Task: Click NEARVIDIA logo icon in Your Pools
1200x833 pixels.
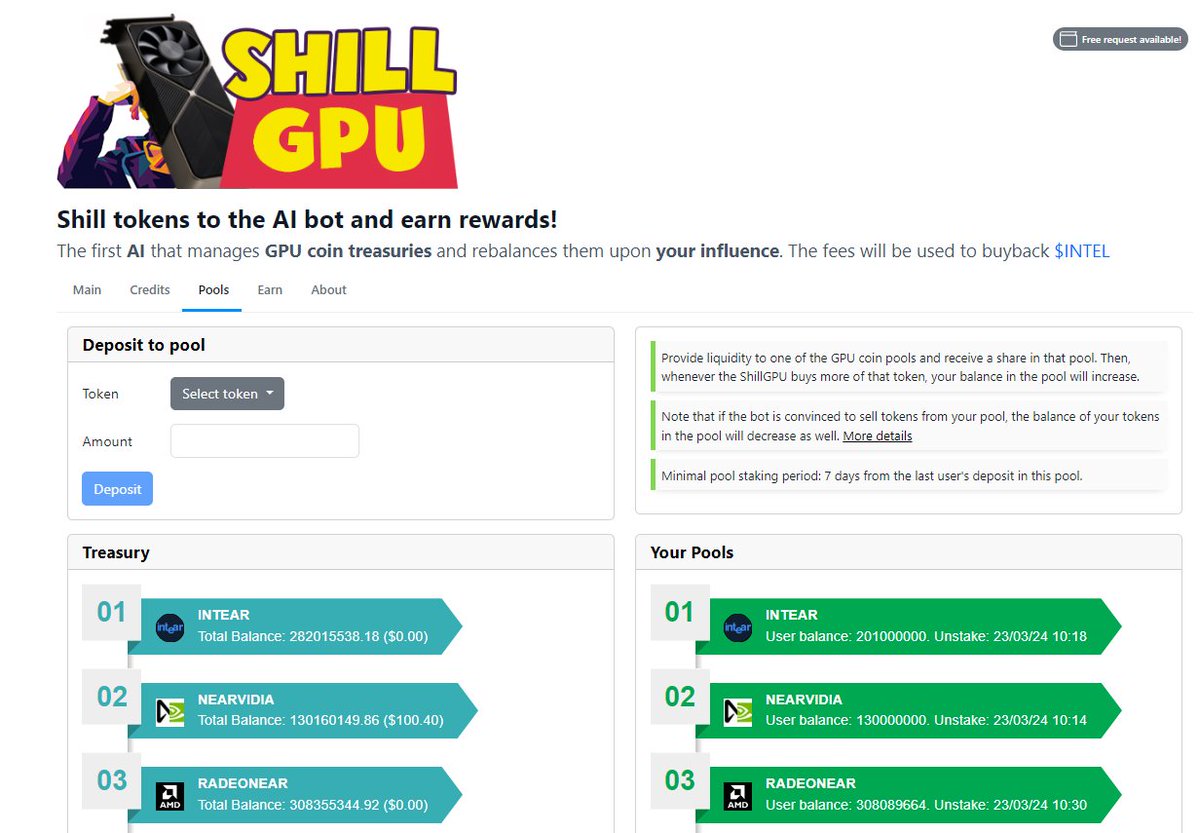Action: (738, 712)
